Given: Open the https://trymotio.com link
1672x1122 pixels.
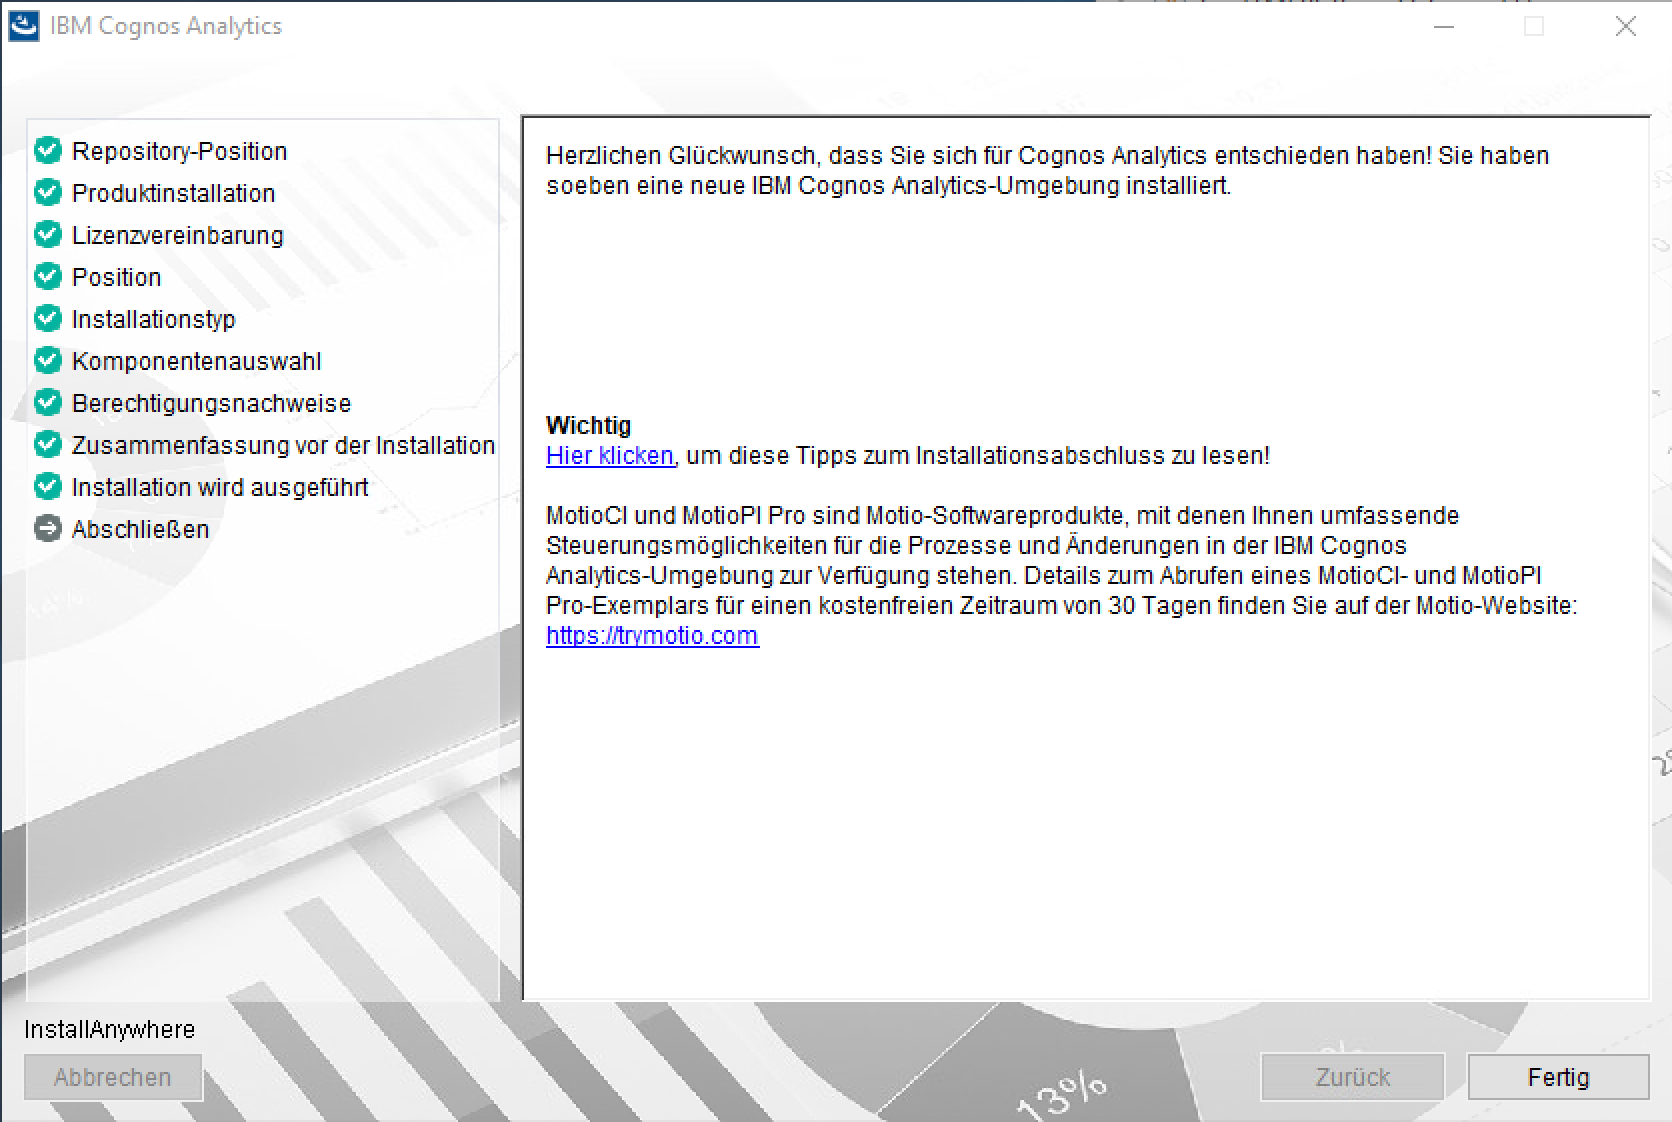Looking at the screenshot, I should pos(652,636).
